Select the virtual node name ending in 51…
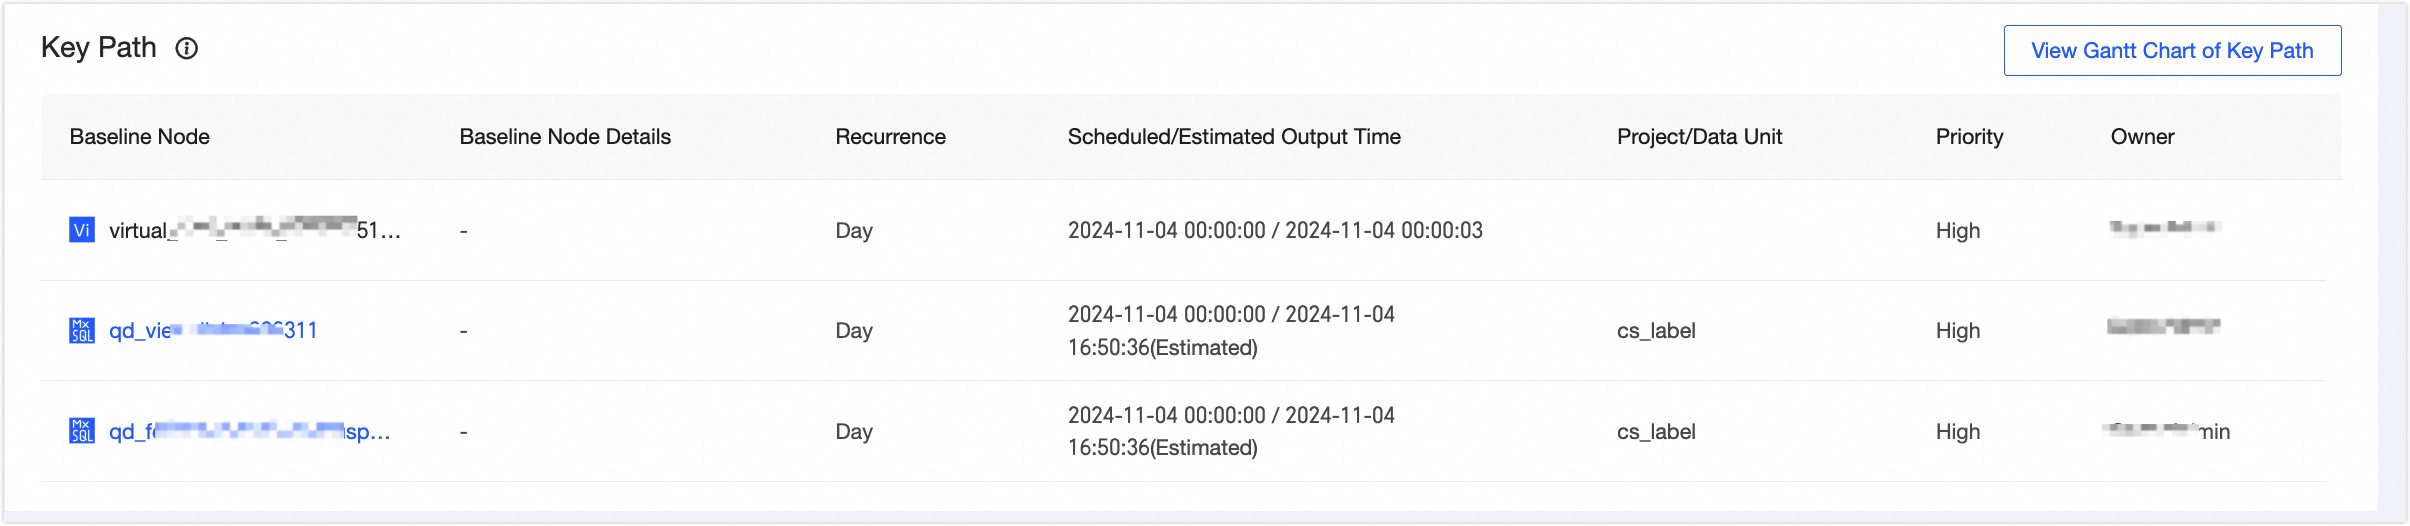The height and width of the screenshot is (526, 2410). point(254,230)
